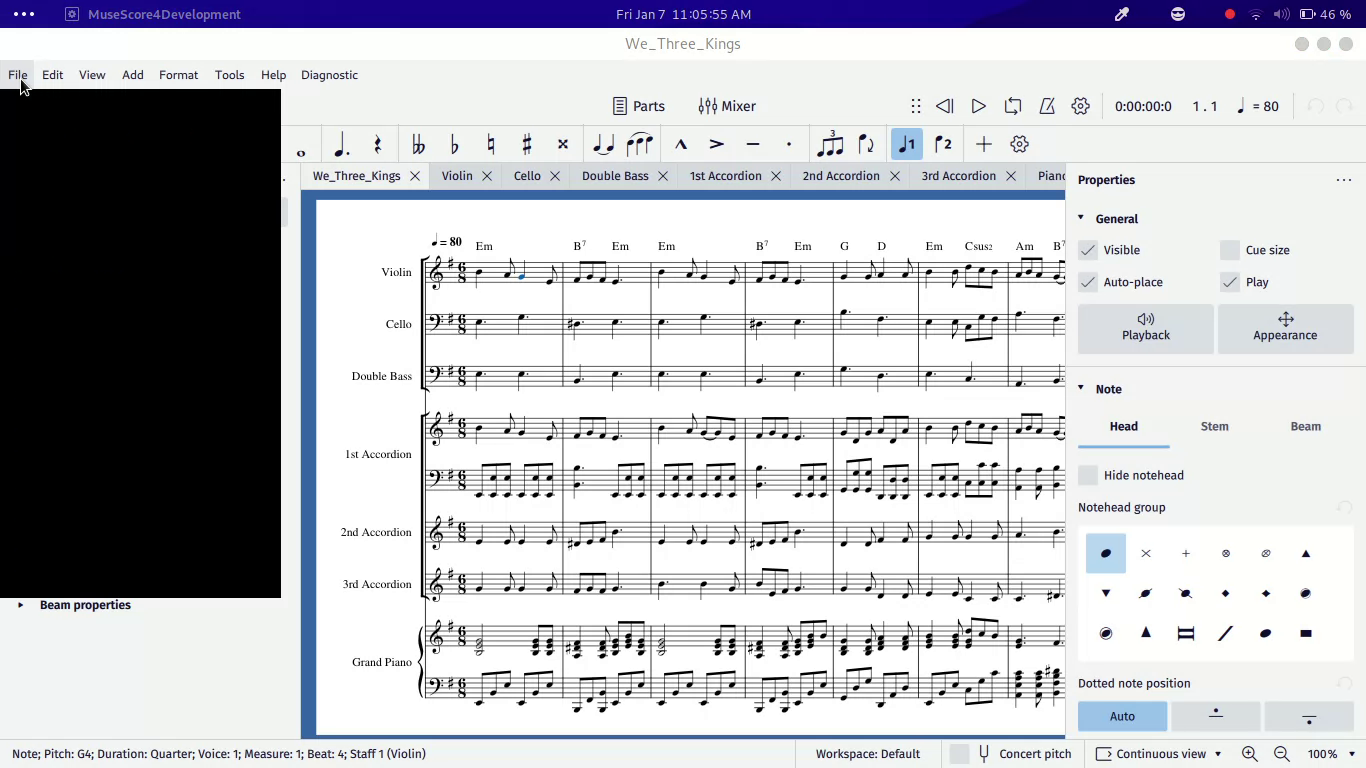Apply the sharp accidental
The height and width of the screenshot is (768, 1366).
(x=527, y=145)
